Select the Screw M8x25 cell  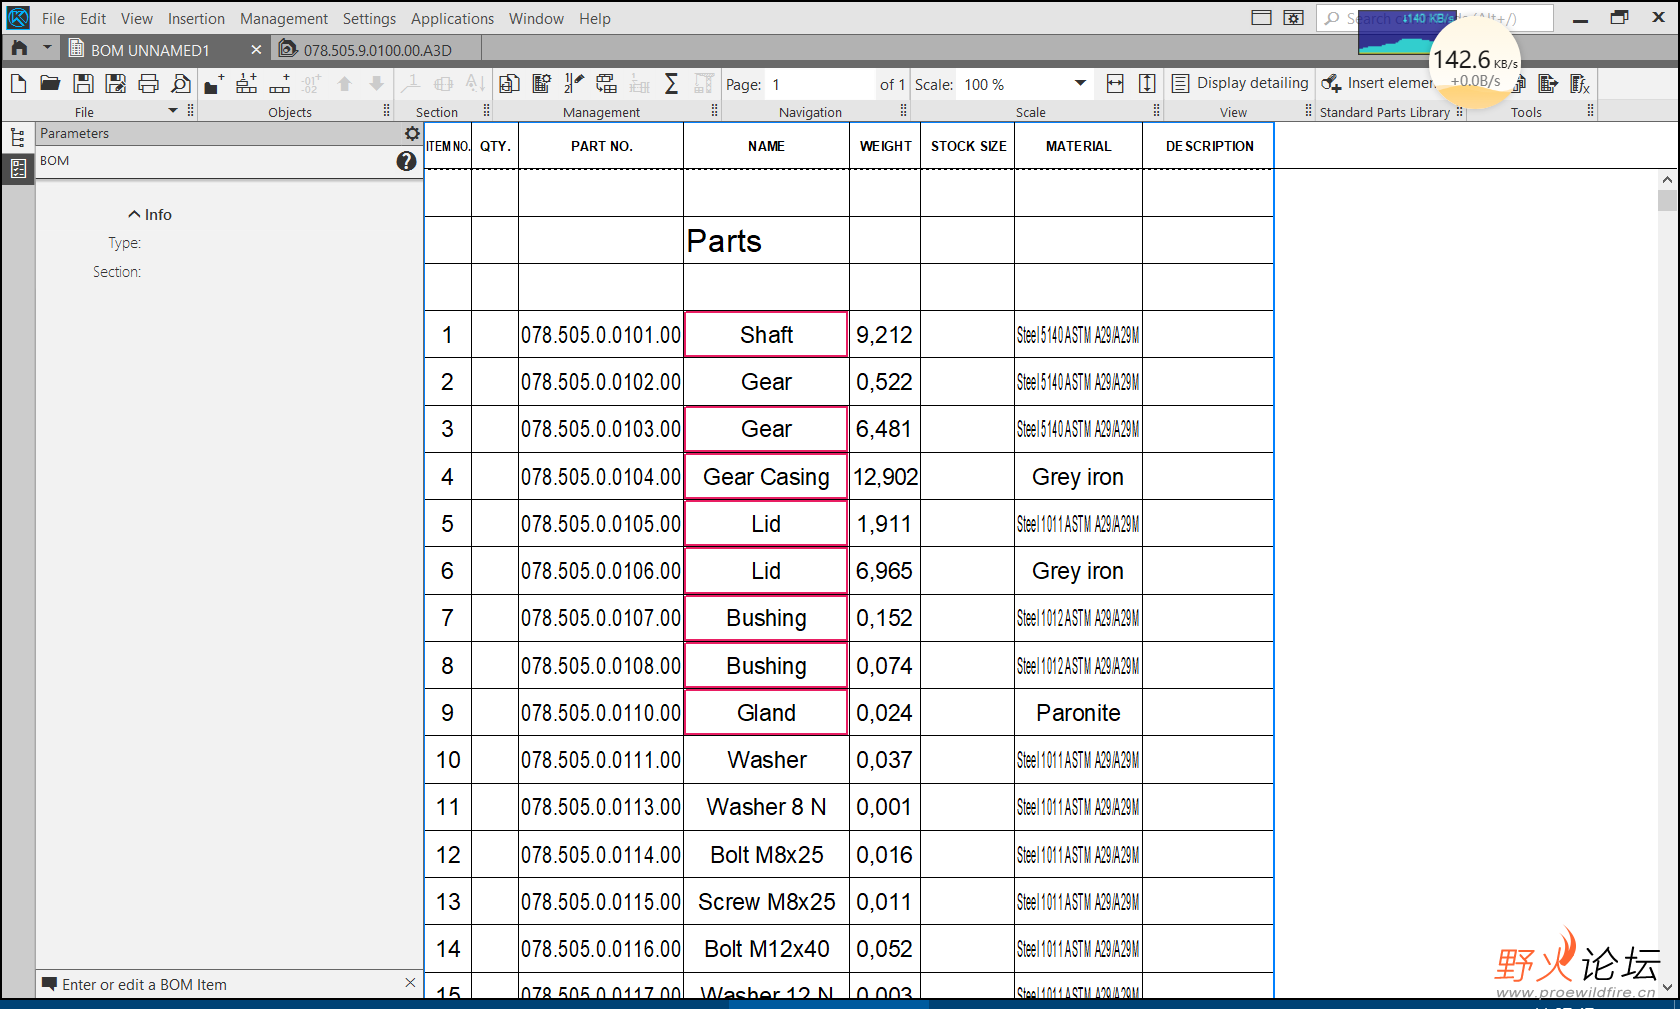click(766, 901)
